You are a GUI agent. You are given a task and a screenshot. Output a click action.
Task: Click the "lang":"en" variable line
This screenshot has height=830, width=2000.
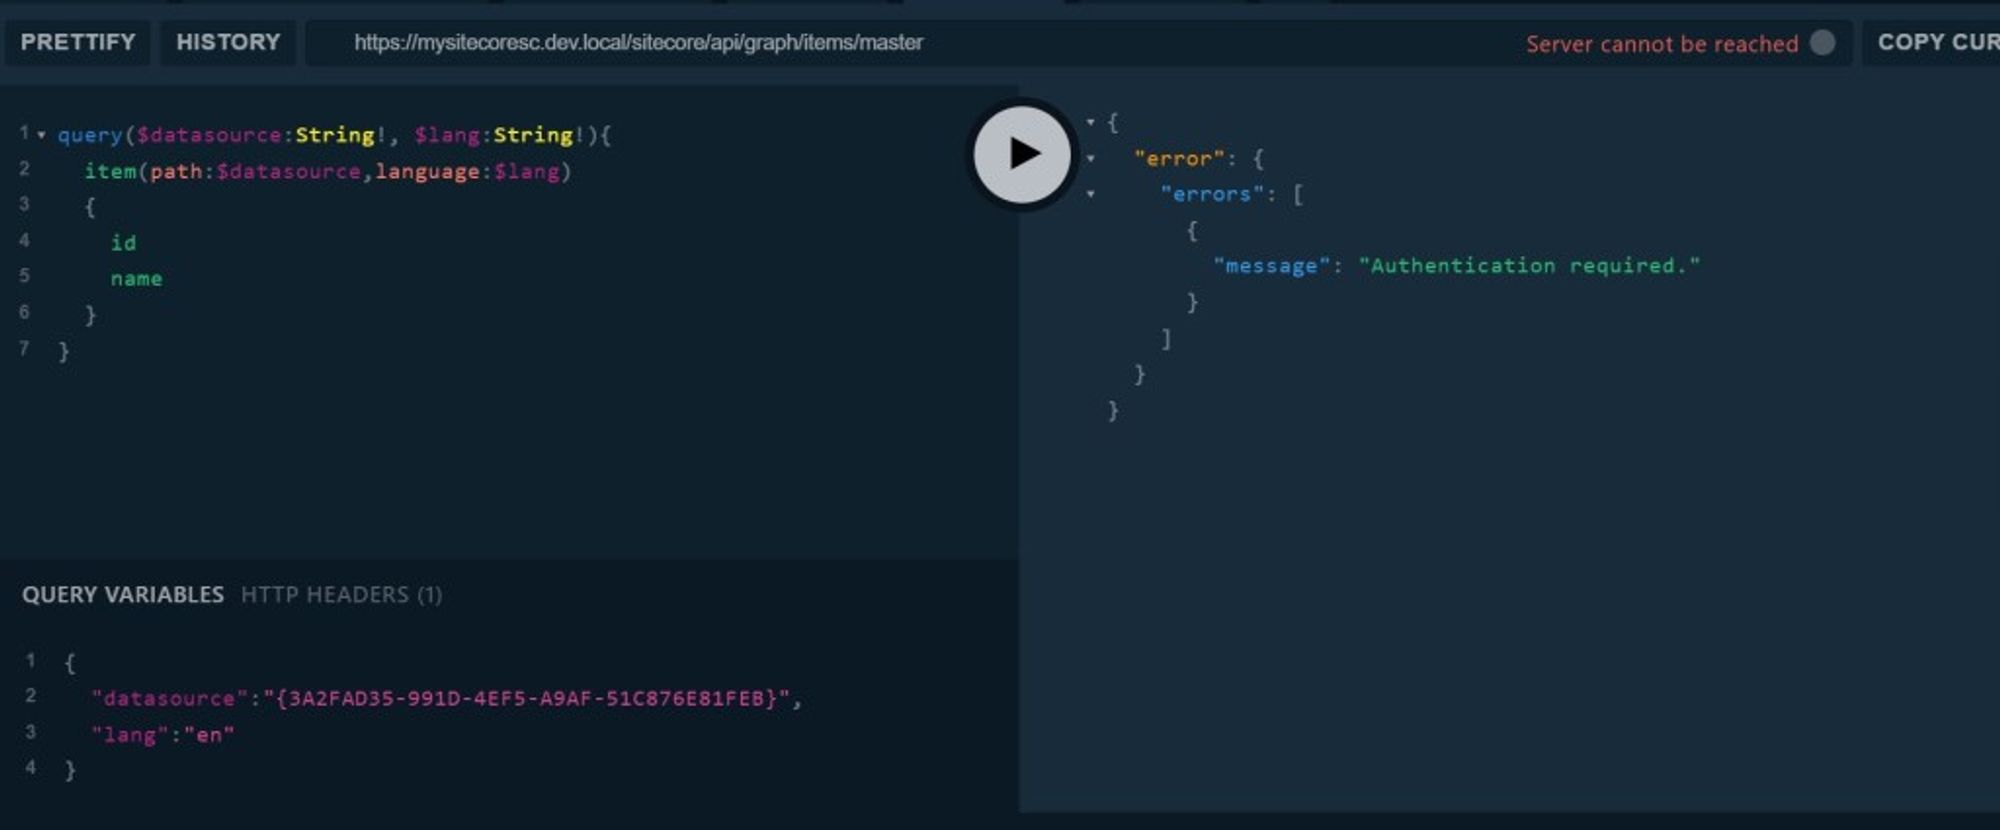pyautogui.click(x=162, y=735)
